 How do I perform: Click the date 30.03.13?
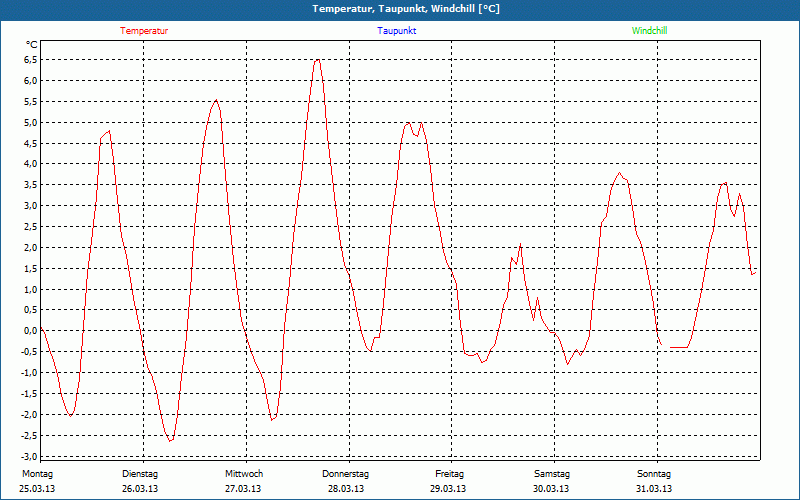click(x=551, y=489)
